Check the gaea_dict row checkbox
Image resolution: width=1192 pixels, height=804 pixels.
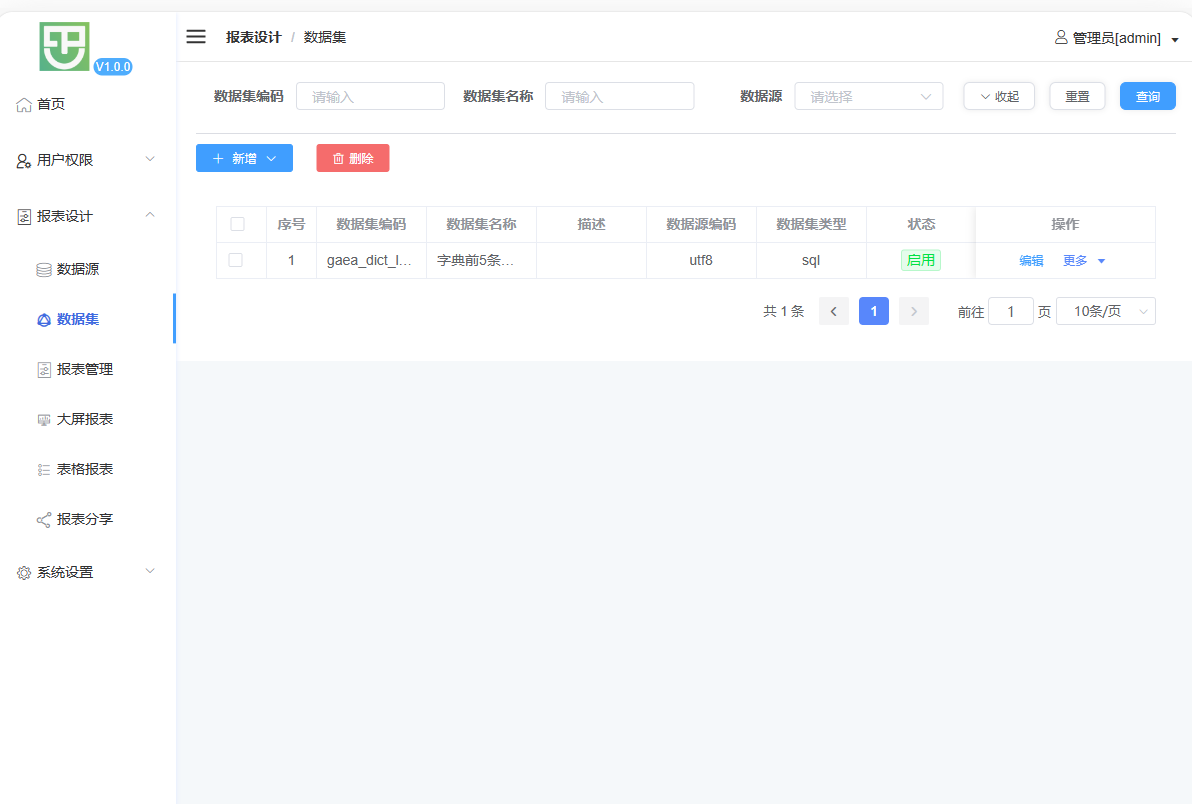click(236, 260)
